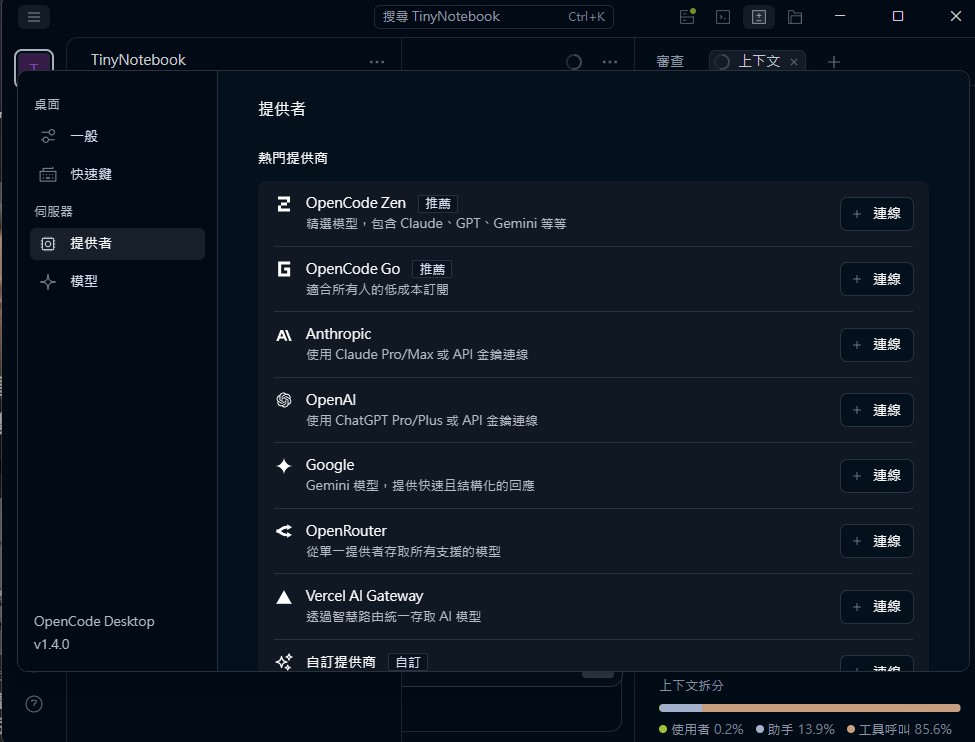Screen dimensions: 975x742
Task: Open the 模型 settings section
Action: pyautogui.click(x=118, y=281)
